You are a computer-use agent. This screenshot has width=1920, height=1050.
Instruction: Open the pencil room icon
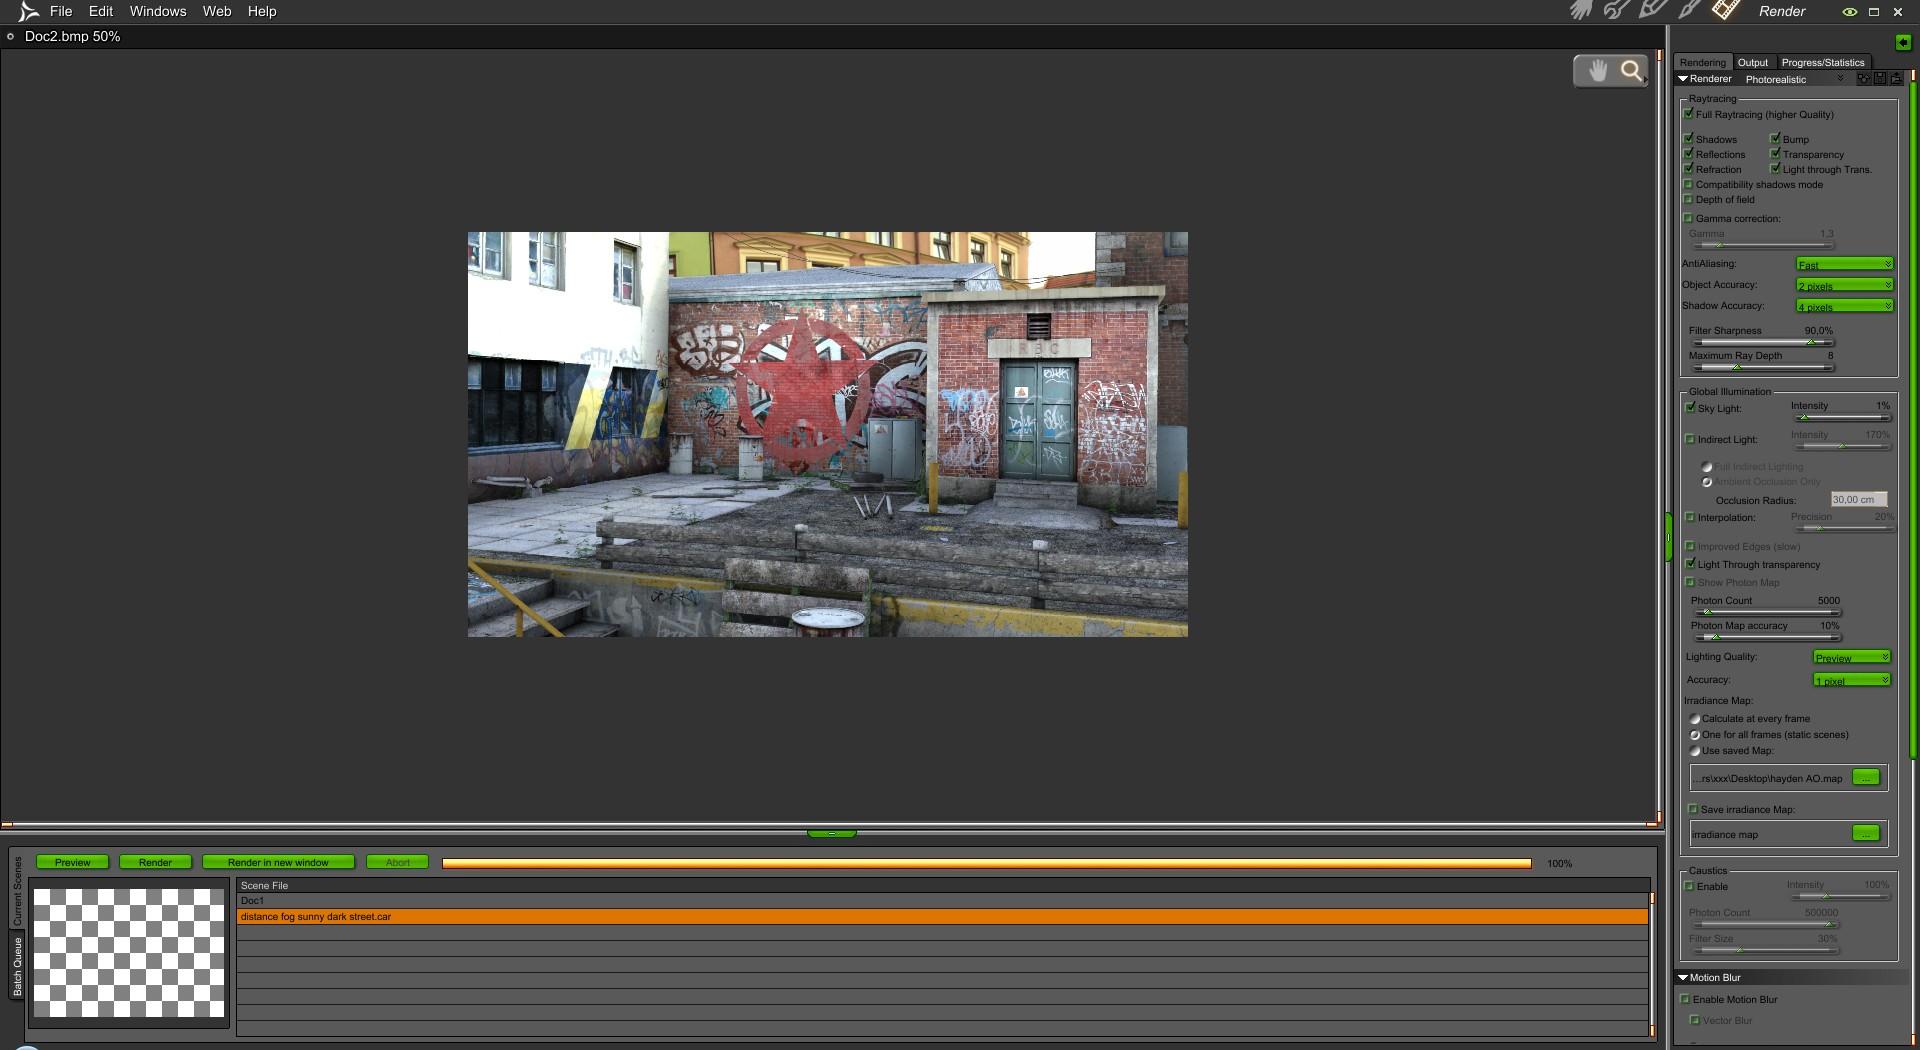[x=1652, y=10]
